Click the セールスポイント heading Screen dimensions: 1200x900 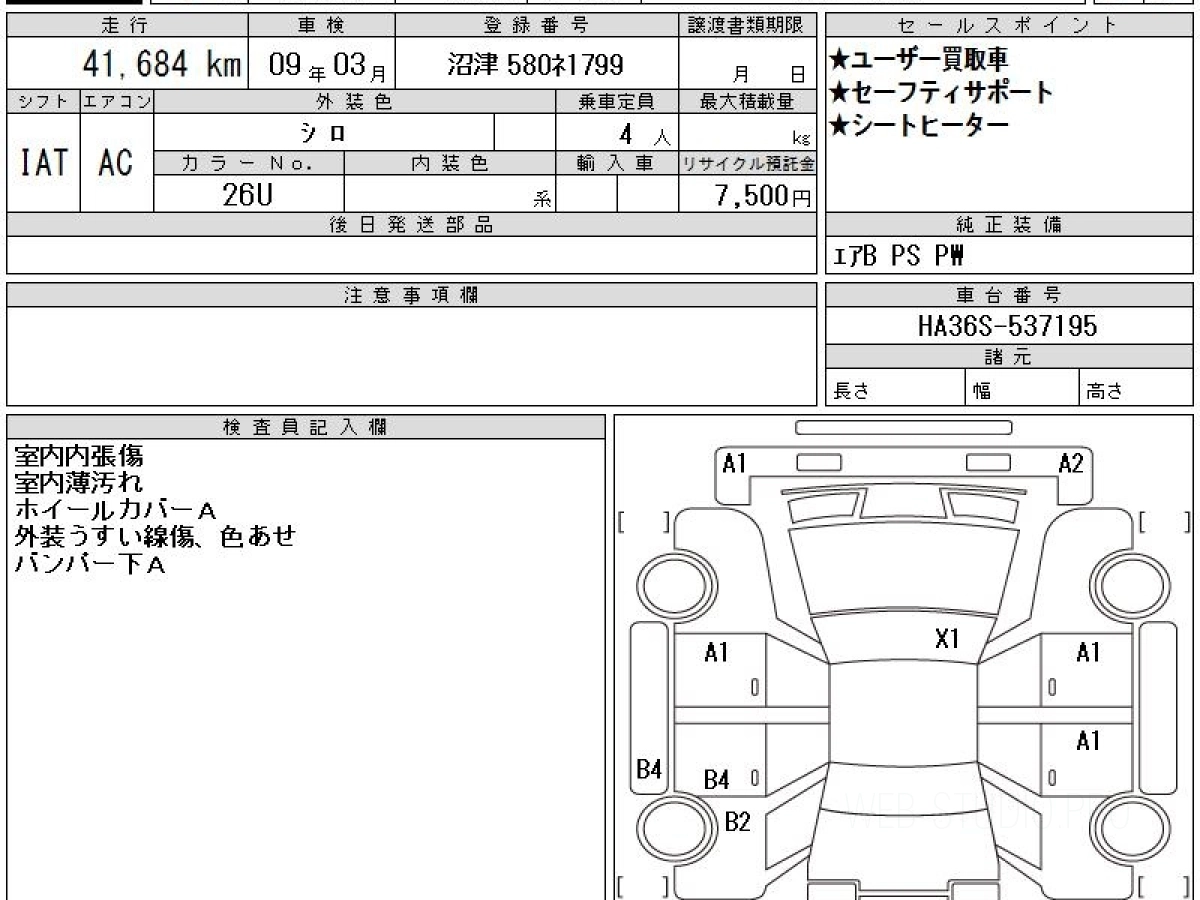1009,25
